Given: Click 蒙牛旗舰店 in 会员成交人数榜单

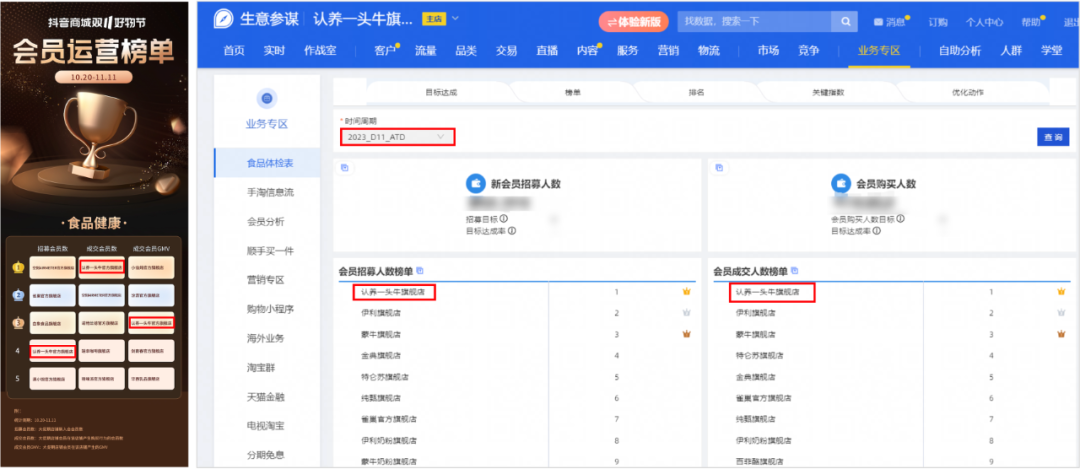Looking at the screenshot, I should click(756, 334).
